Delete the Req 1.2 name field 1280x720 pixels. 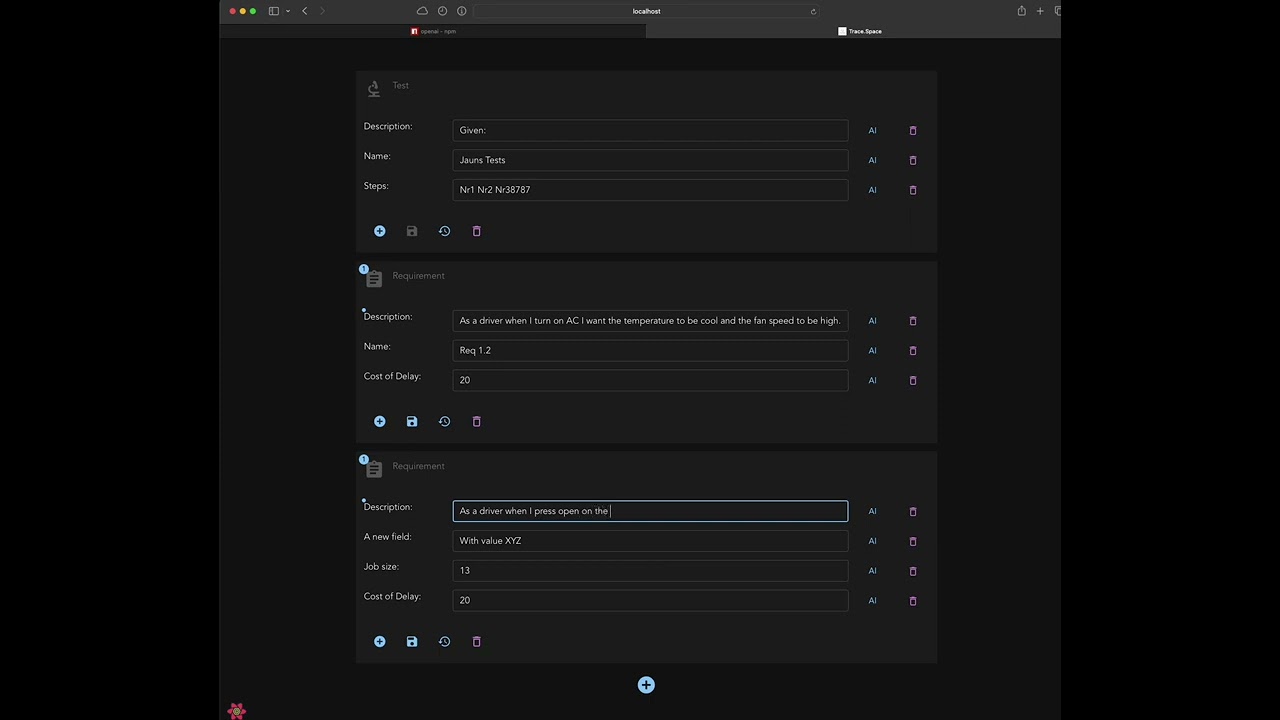pos(913,351)
